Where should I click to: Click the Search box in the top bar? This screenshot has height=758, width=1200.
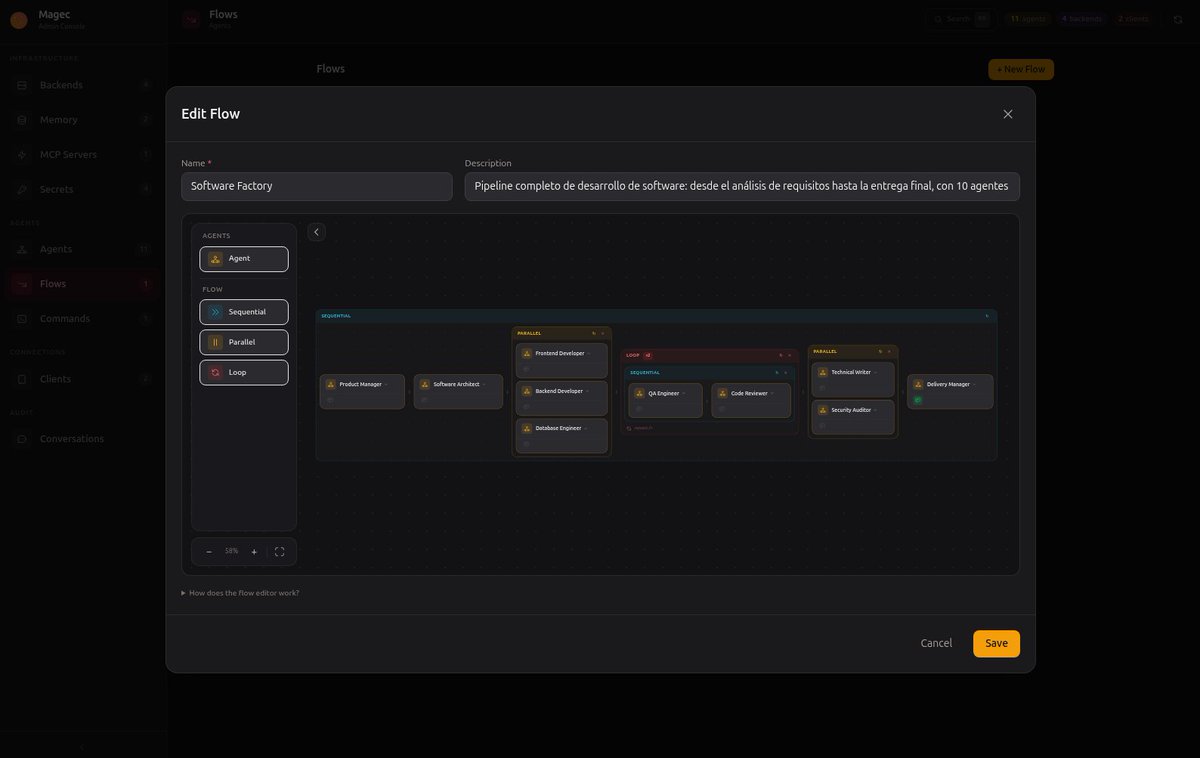tap(960, 19)
